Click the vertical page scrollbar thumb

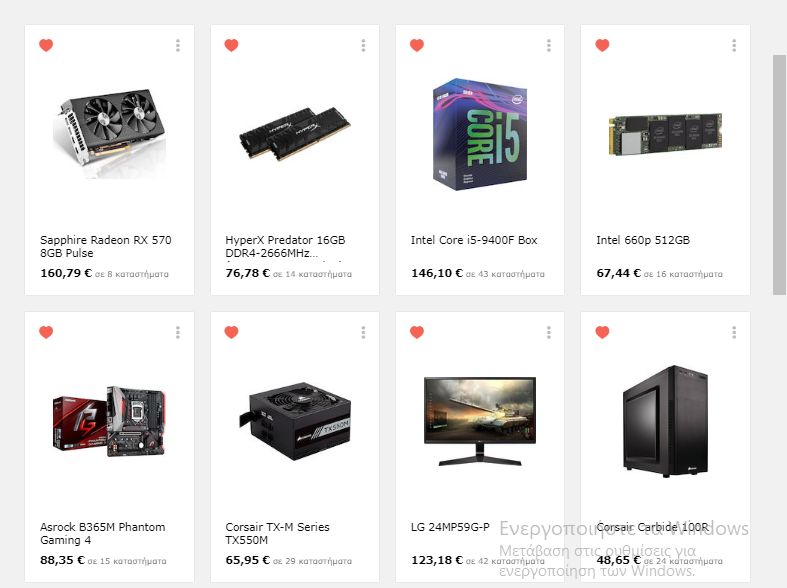(779, 175)
